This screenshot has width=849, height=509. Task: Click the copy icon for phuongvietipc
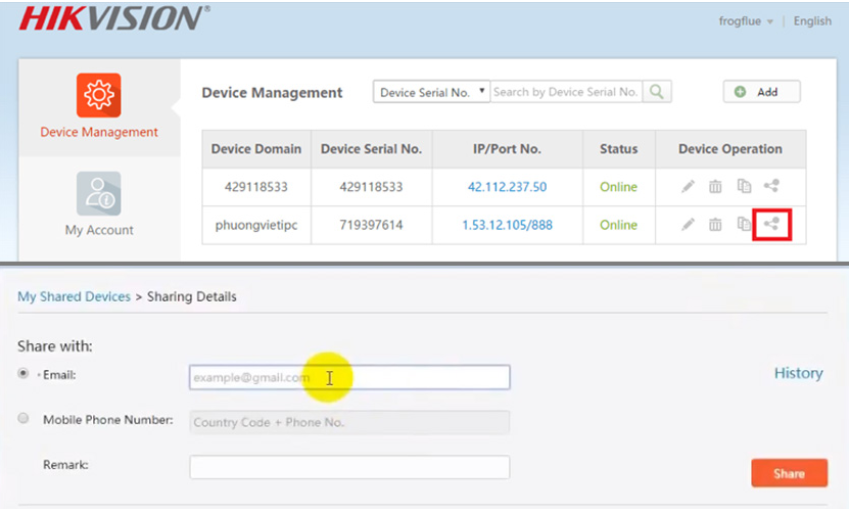pos(743,225)
